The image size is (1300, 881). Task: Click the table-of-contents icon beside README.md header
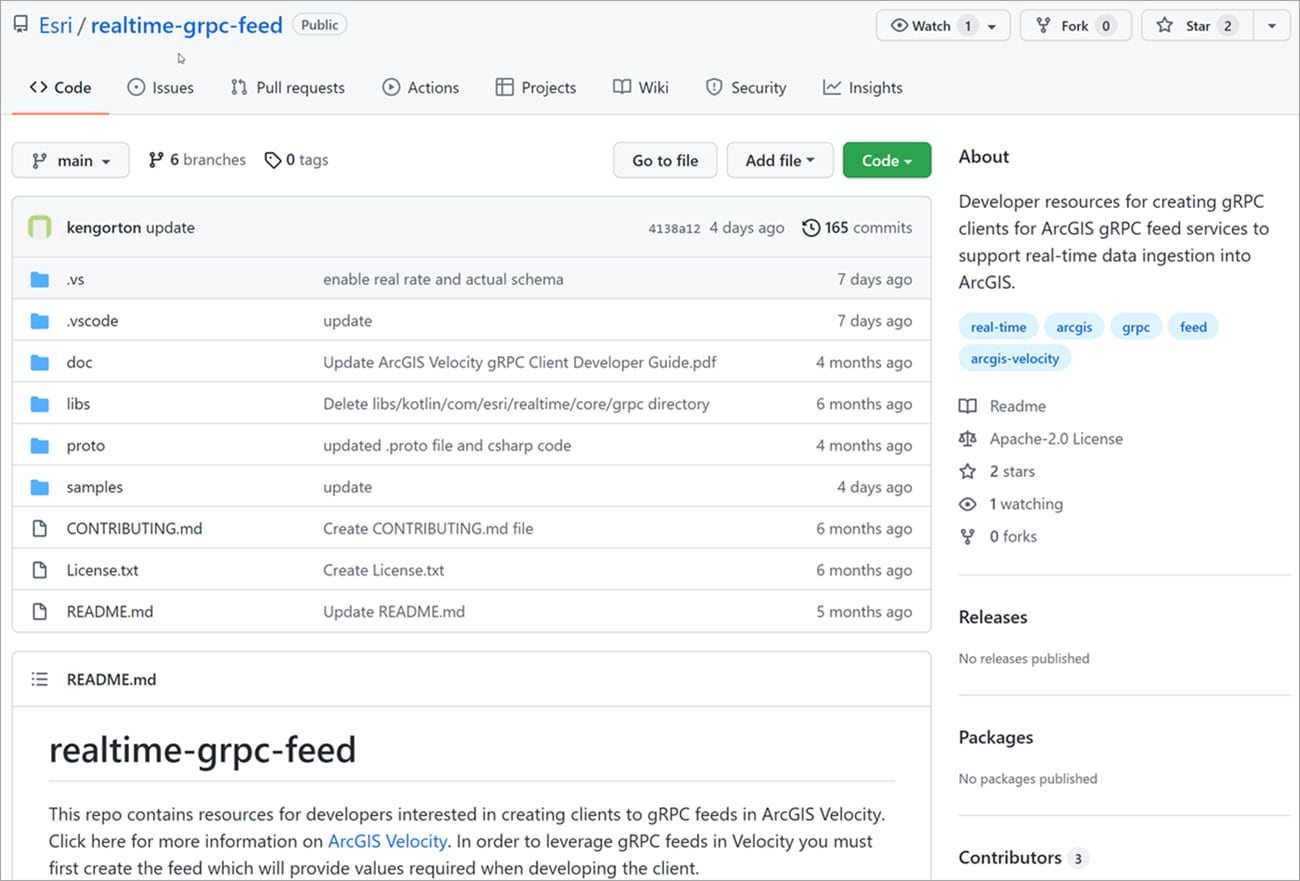(40, 678)
